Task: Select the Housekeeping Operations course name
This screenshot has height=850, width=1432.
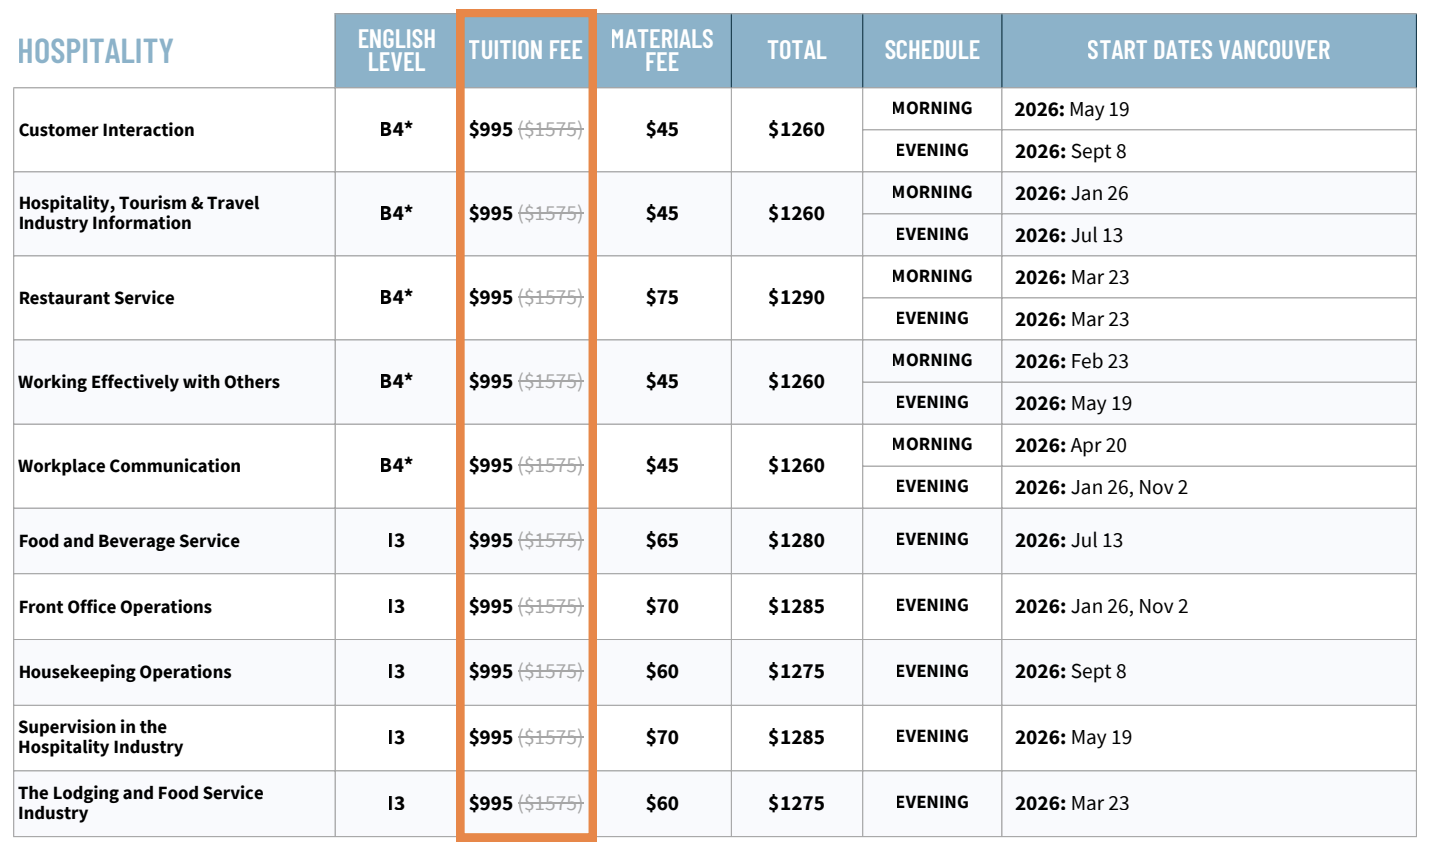Action: tap(125, 672)
